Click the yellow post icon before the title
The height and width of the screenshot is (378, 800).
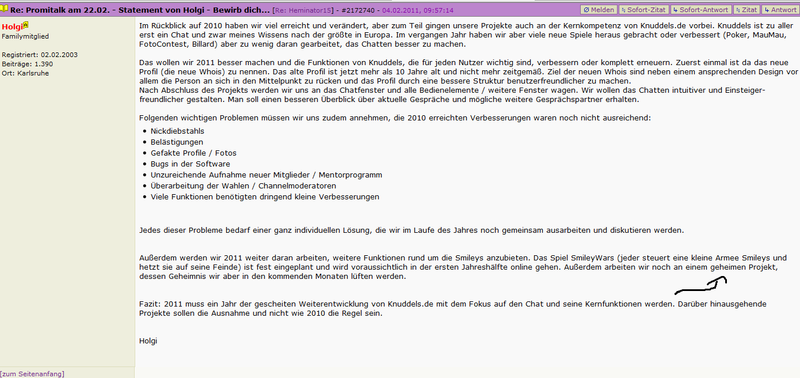coord(4,9)
